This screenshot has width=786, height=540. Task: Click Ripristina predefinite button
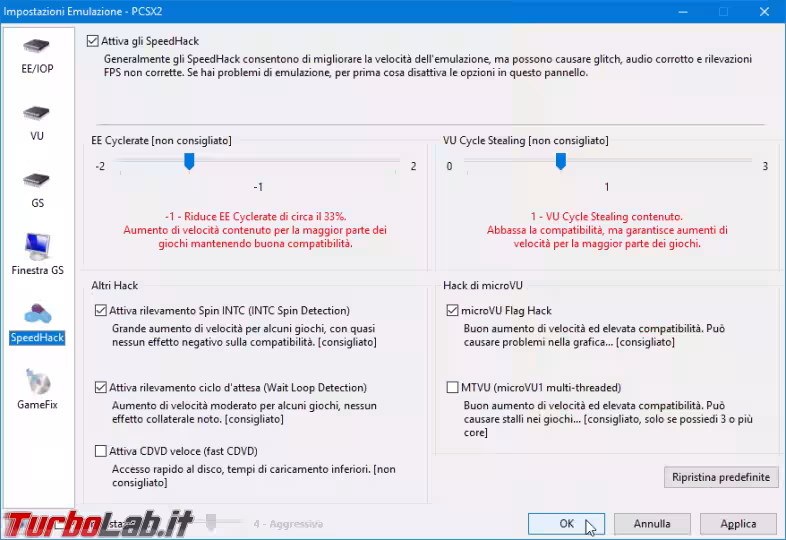pos(721,477)
